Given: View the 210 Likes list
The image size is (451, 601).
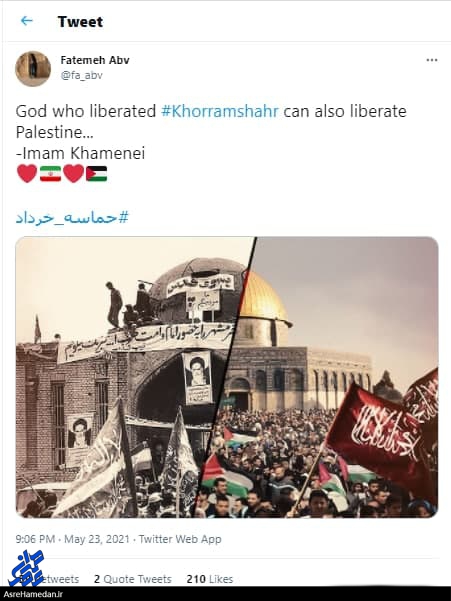Looking at the screenshot, I should point(210,579).
